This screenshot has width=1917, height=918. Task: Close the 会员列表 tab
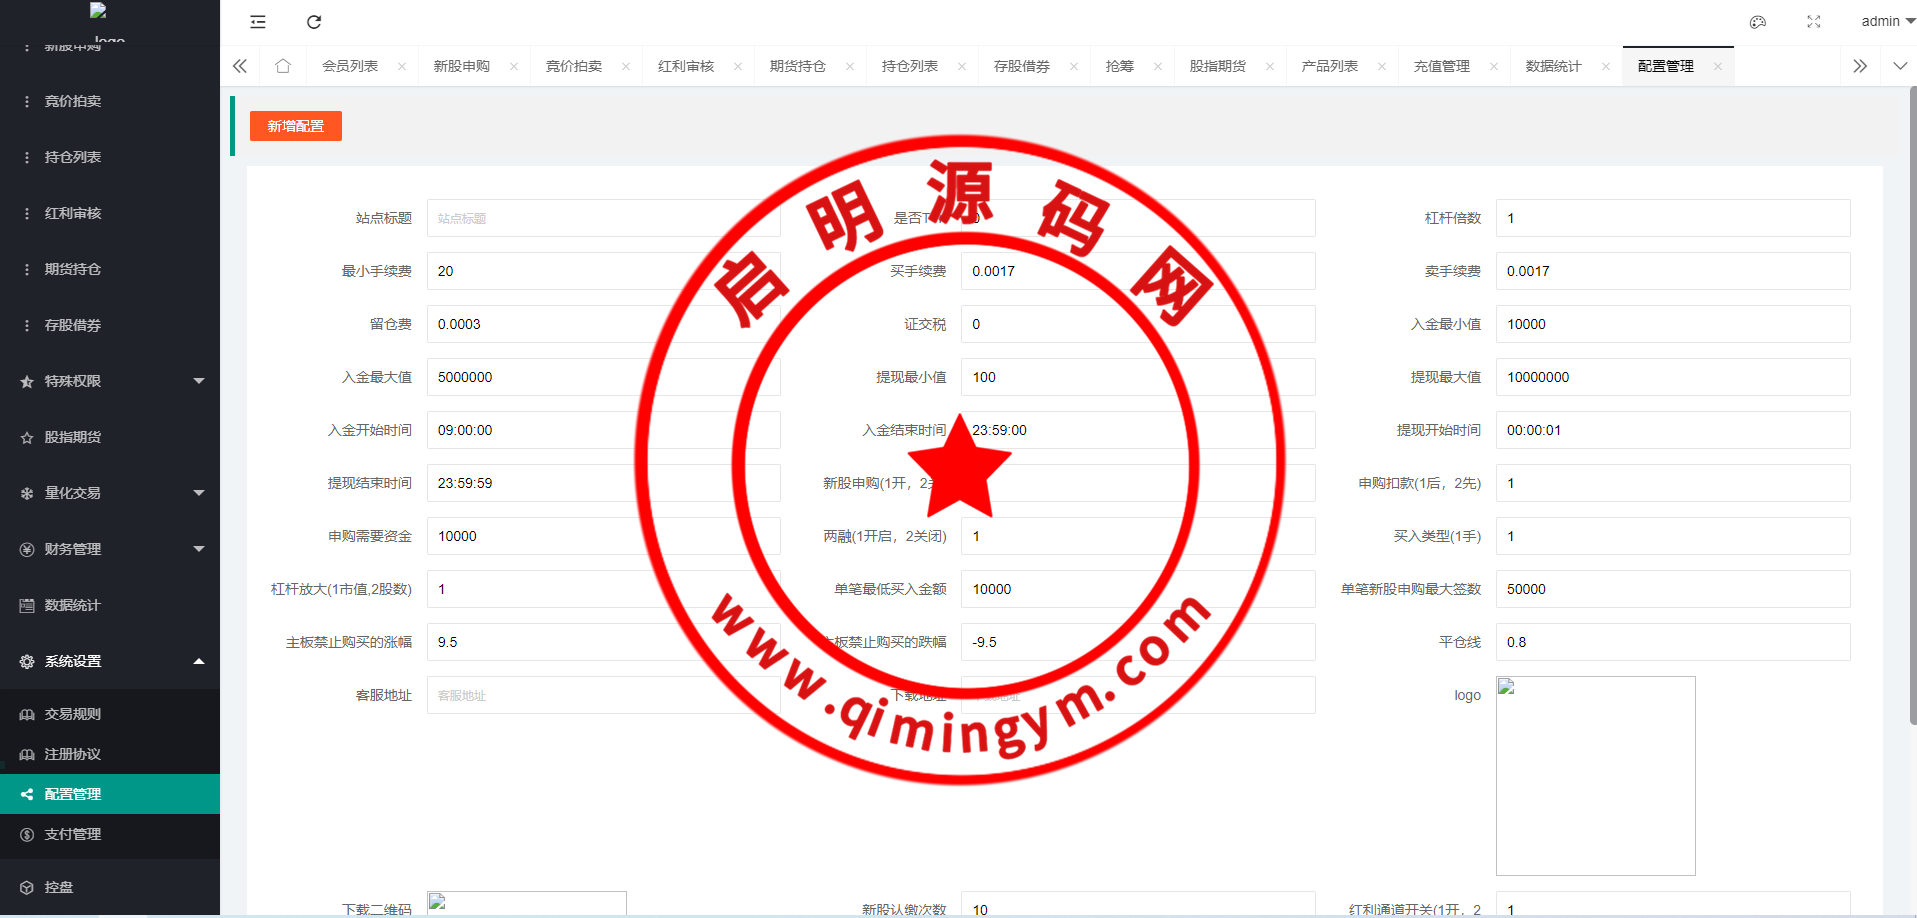point(402,67)
